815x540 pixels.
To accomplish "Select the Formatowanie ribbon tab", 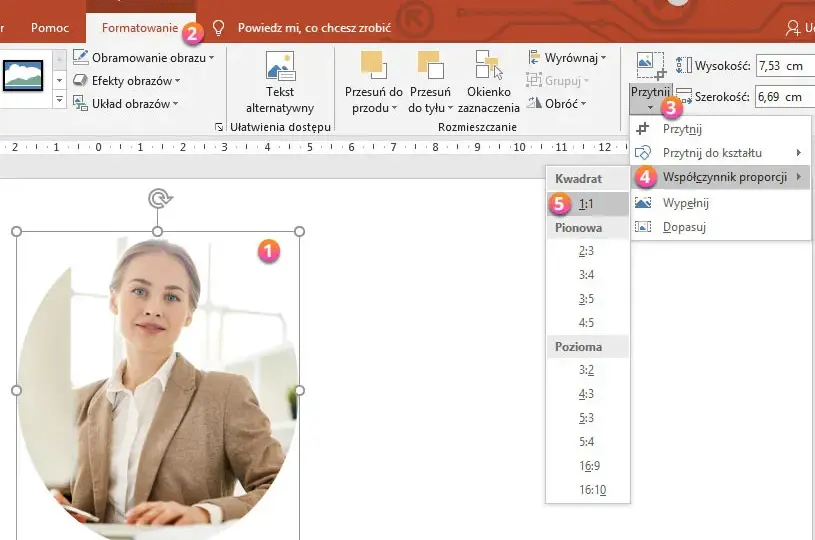I will 140,28.
